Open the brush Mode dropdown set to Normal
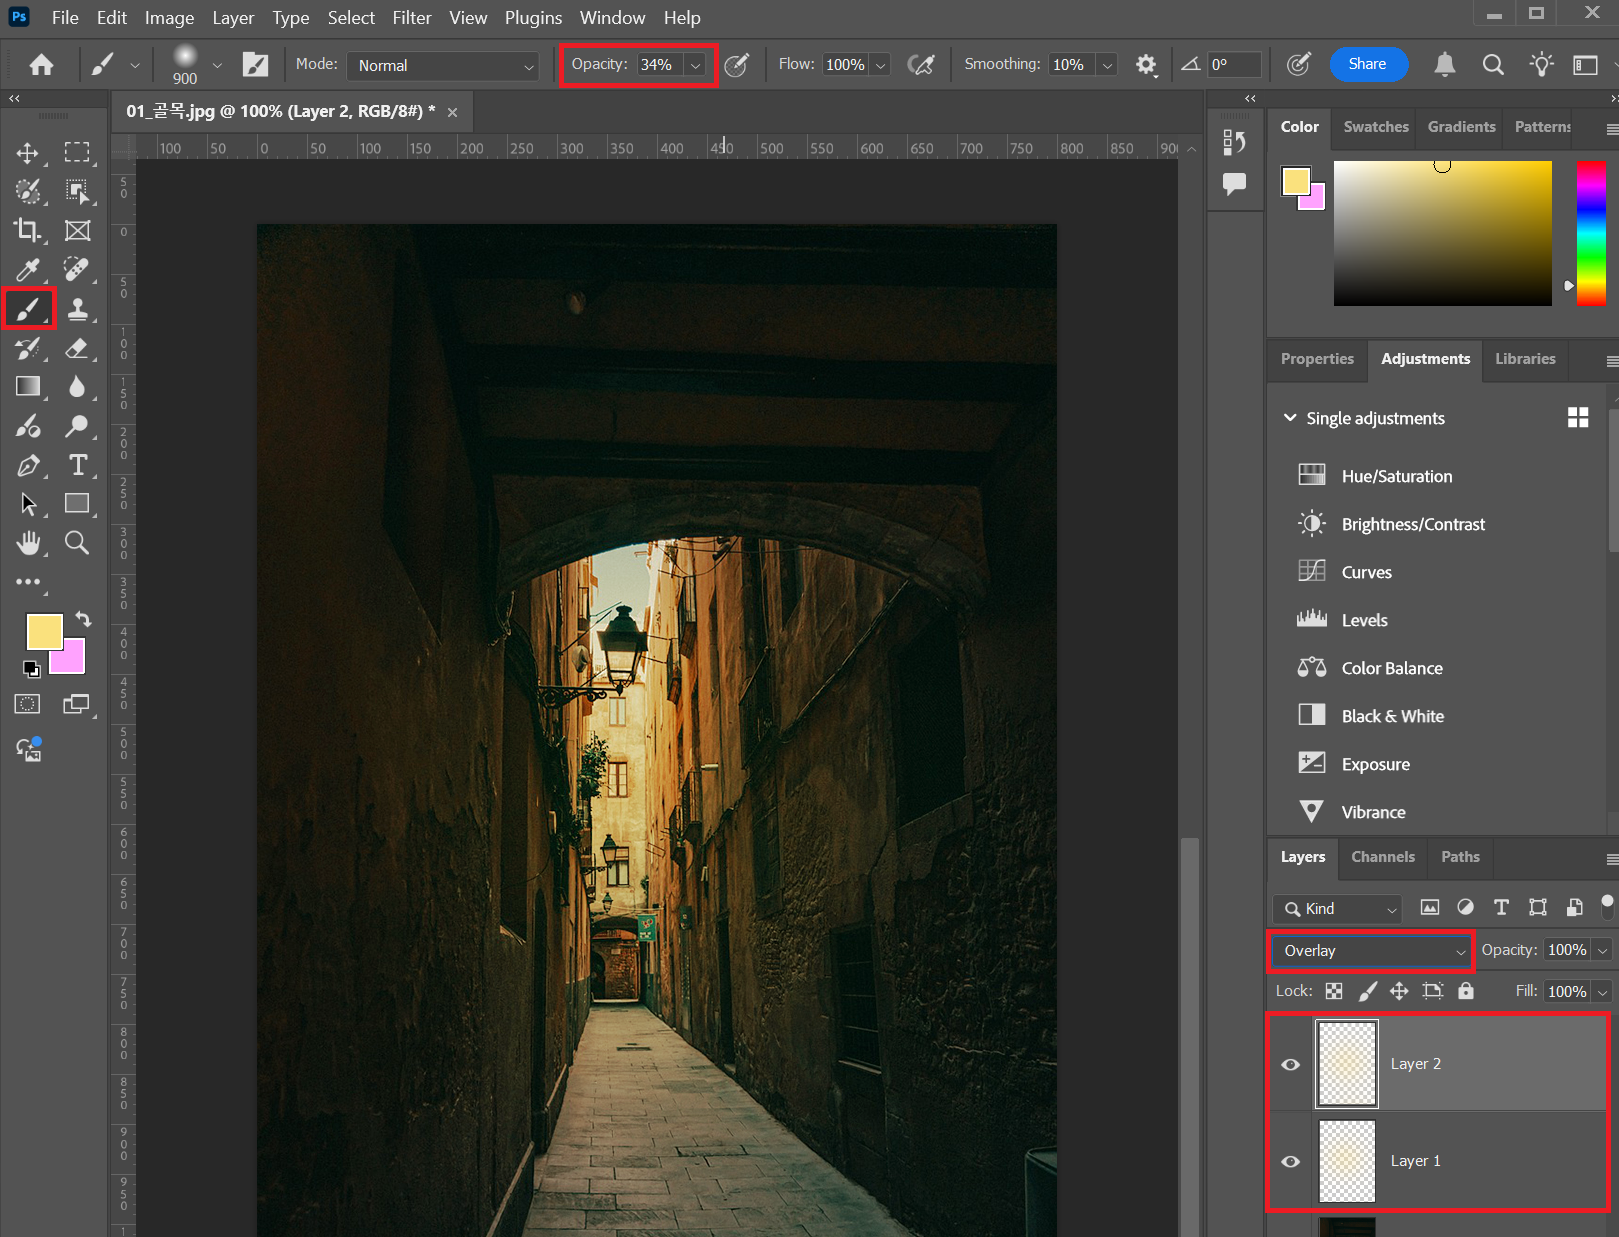 pyautogui.click(x=444, y=66)
